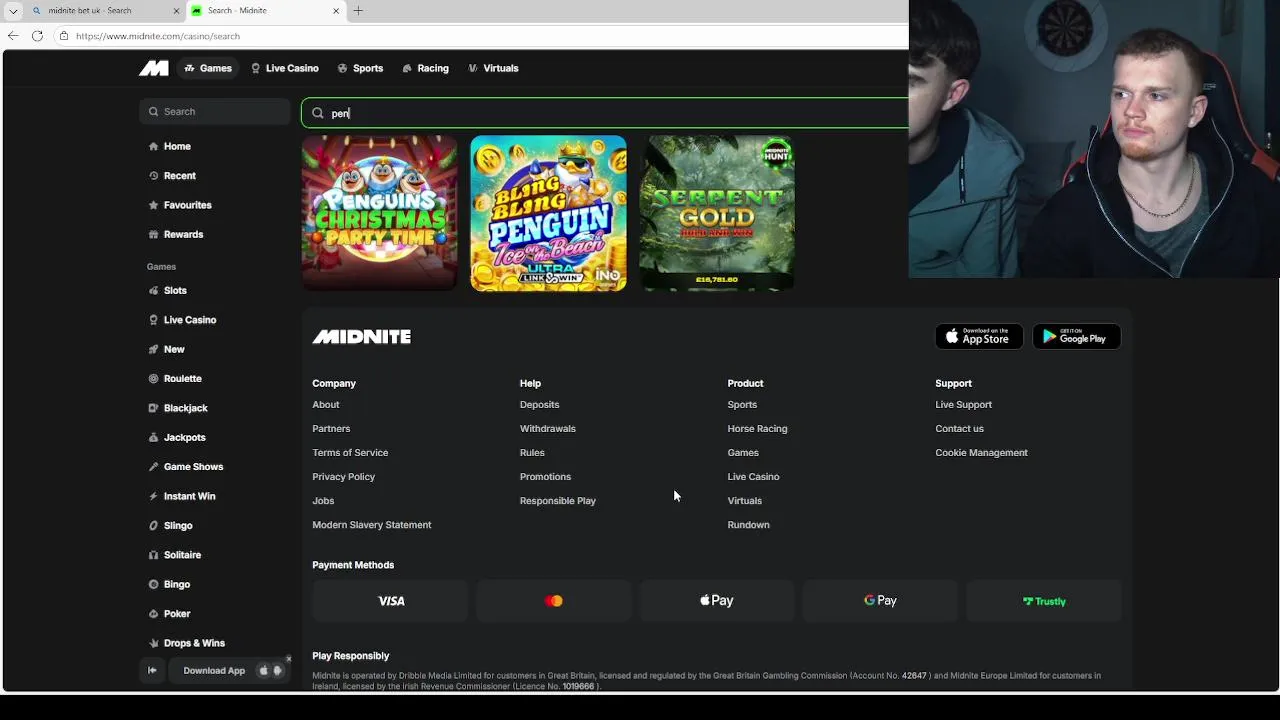Click the Roulette wheel icon
Image resolution: width=1280 pixels, height=720 pixels.
[x=153, y=379]
